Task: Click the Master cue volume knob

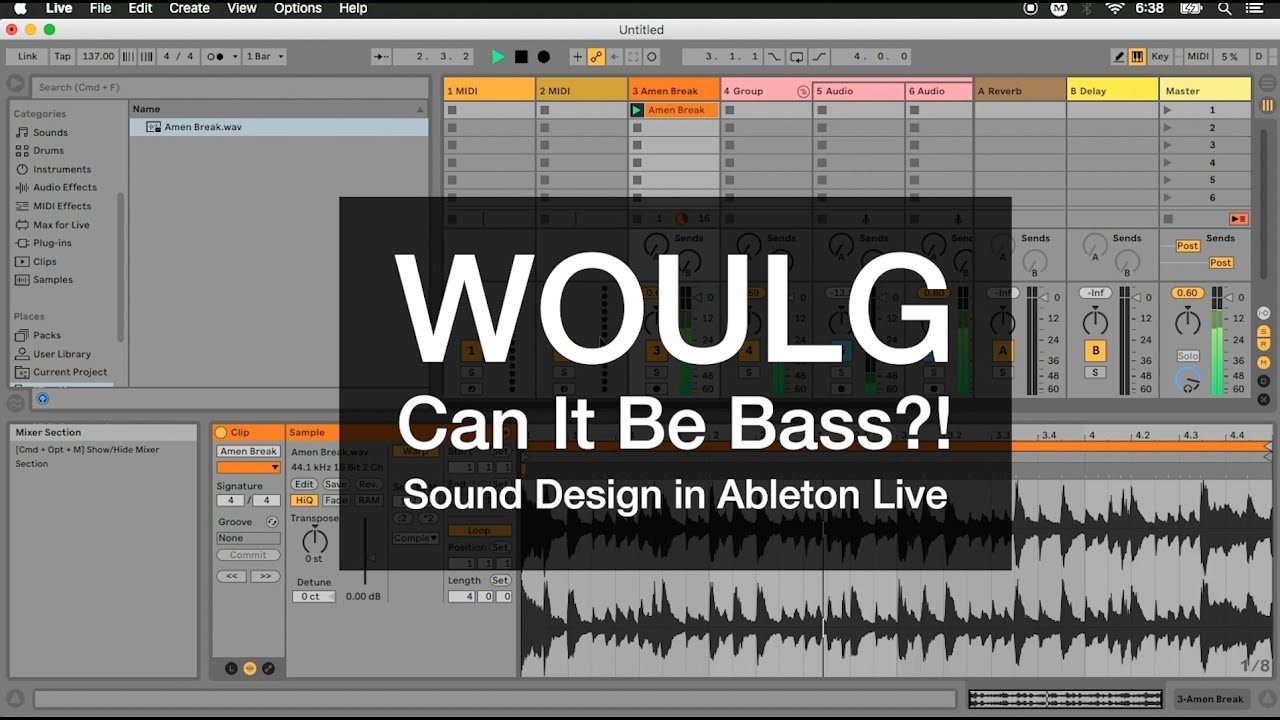Action: click(x=1188, y=380)
